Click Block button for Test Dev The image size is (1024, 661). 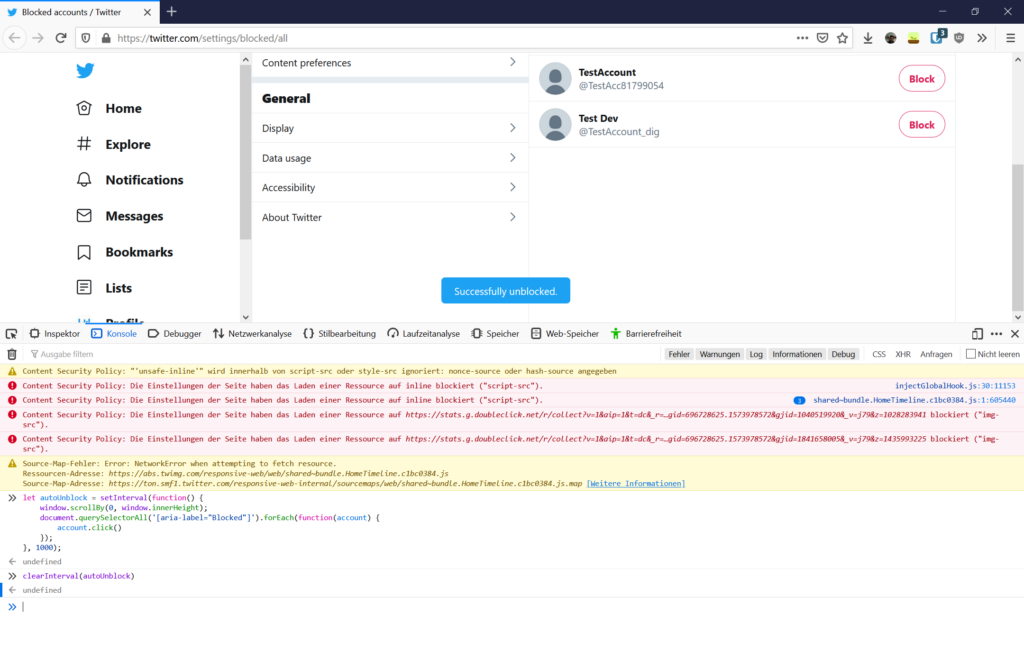(x=921, y=125)
